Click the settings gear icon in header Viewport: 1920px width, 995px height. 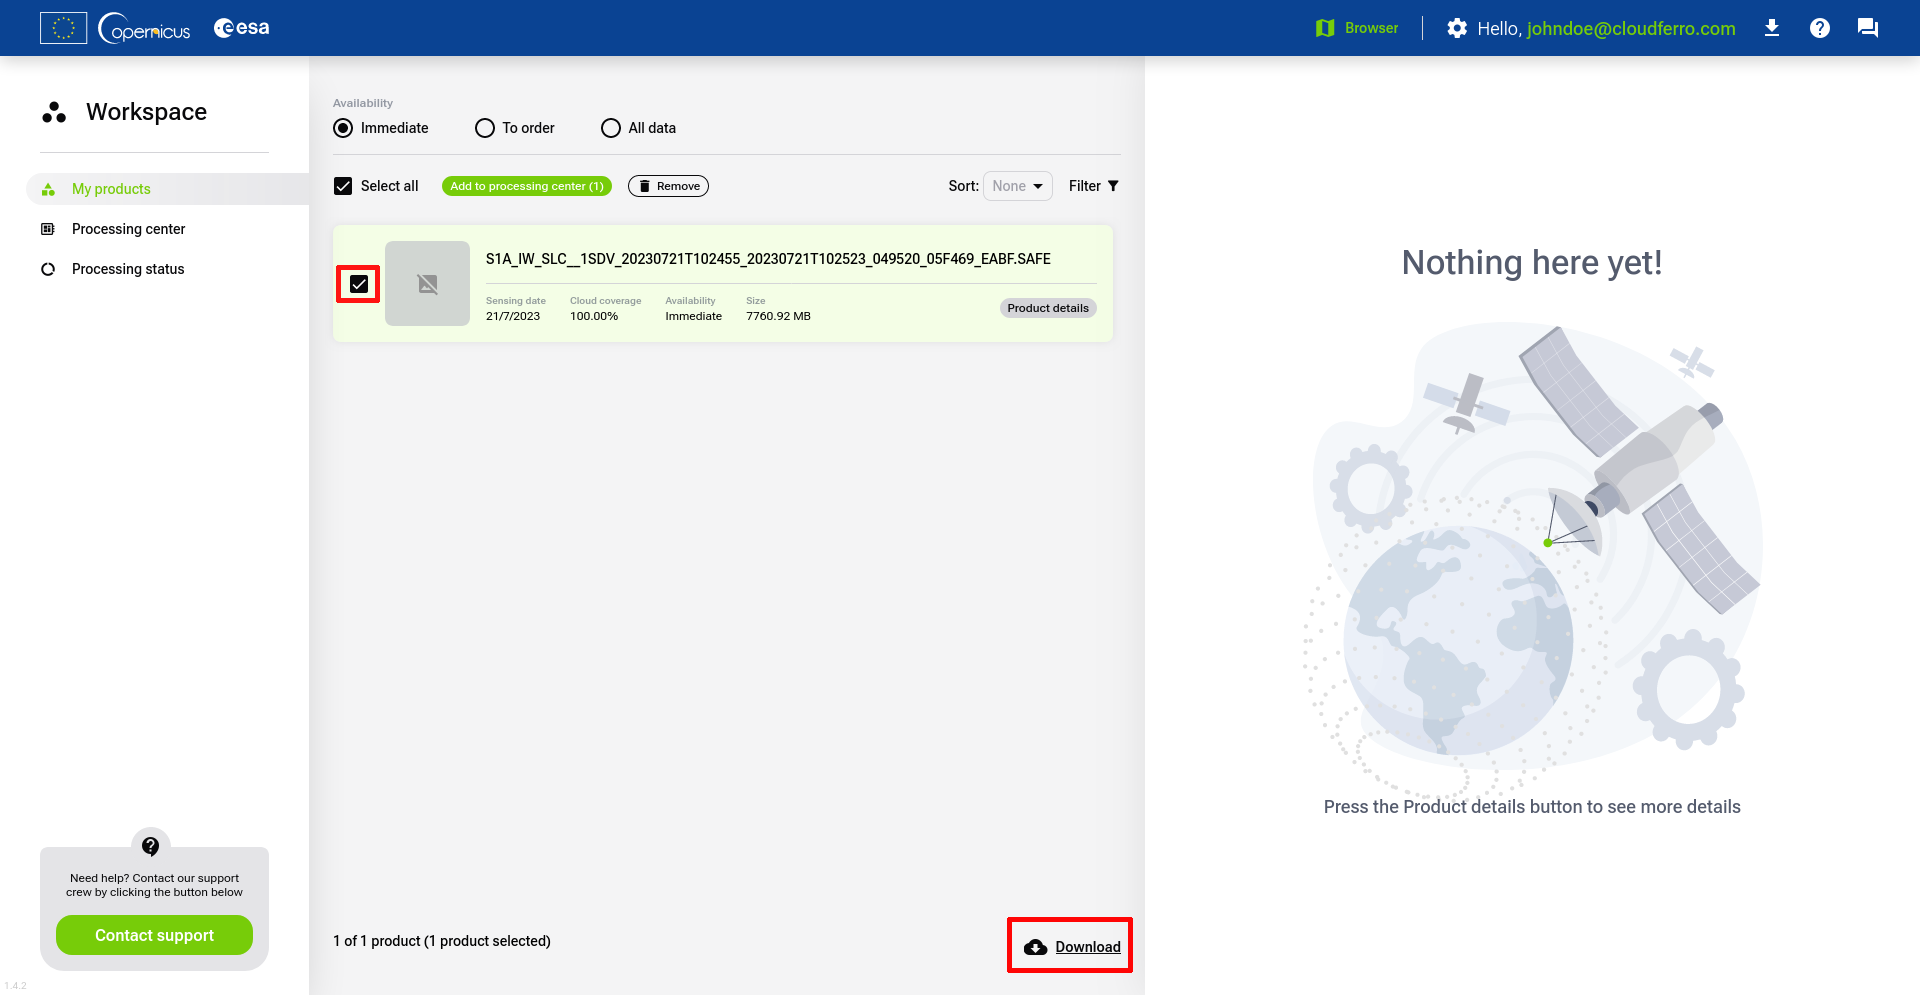pos(1457,28)
